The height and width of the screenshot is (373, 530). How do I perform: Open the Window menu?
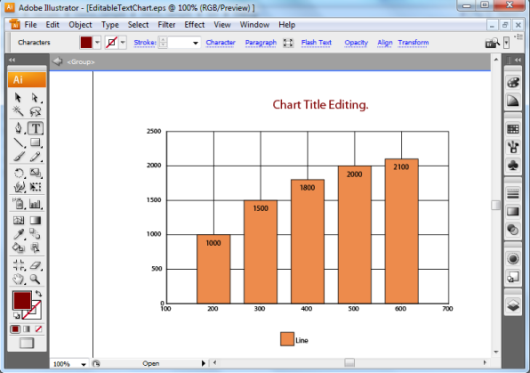point(255,25)
